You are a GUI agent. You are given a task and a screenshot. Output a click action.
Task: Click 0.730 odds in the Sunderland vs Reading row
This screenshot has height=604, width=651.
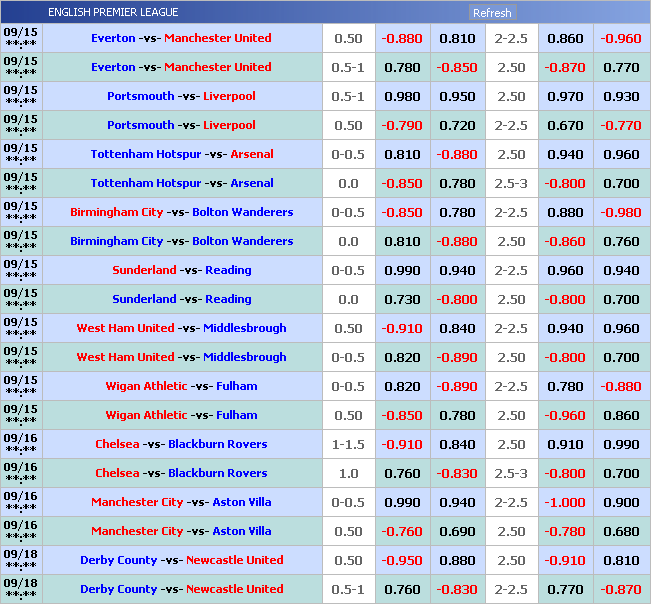click(x=401, y=299)
